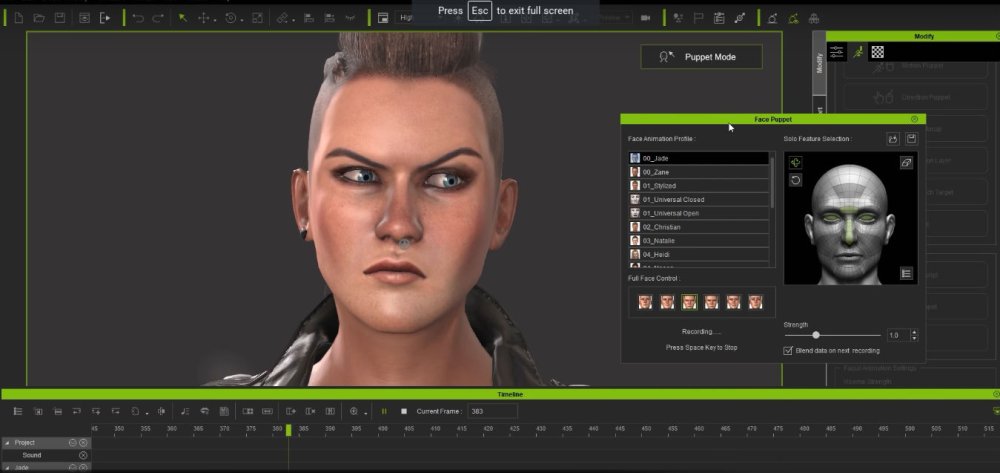
Task: Select 01_Universal Closed profile
Action: (698, 200)
